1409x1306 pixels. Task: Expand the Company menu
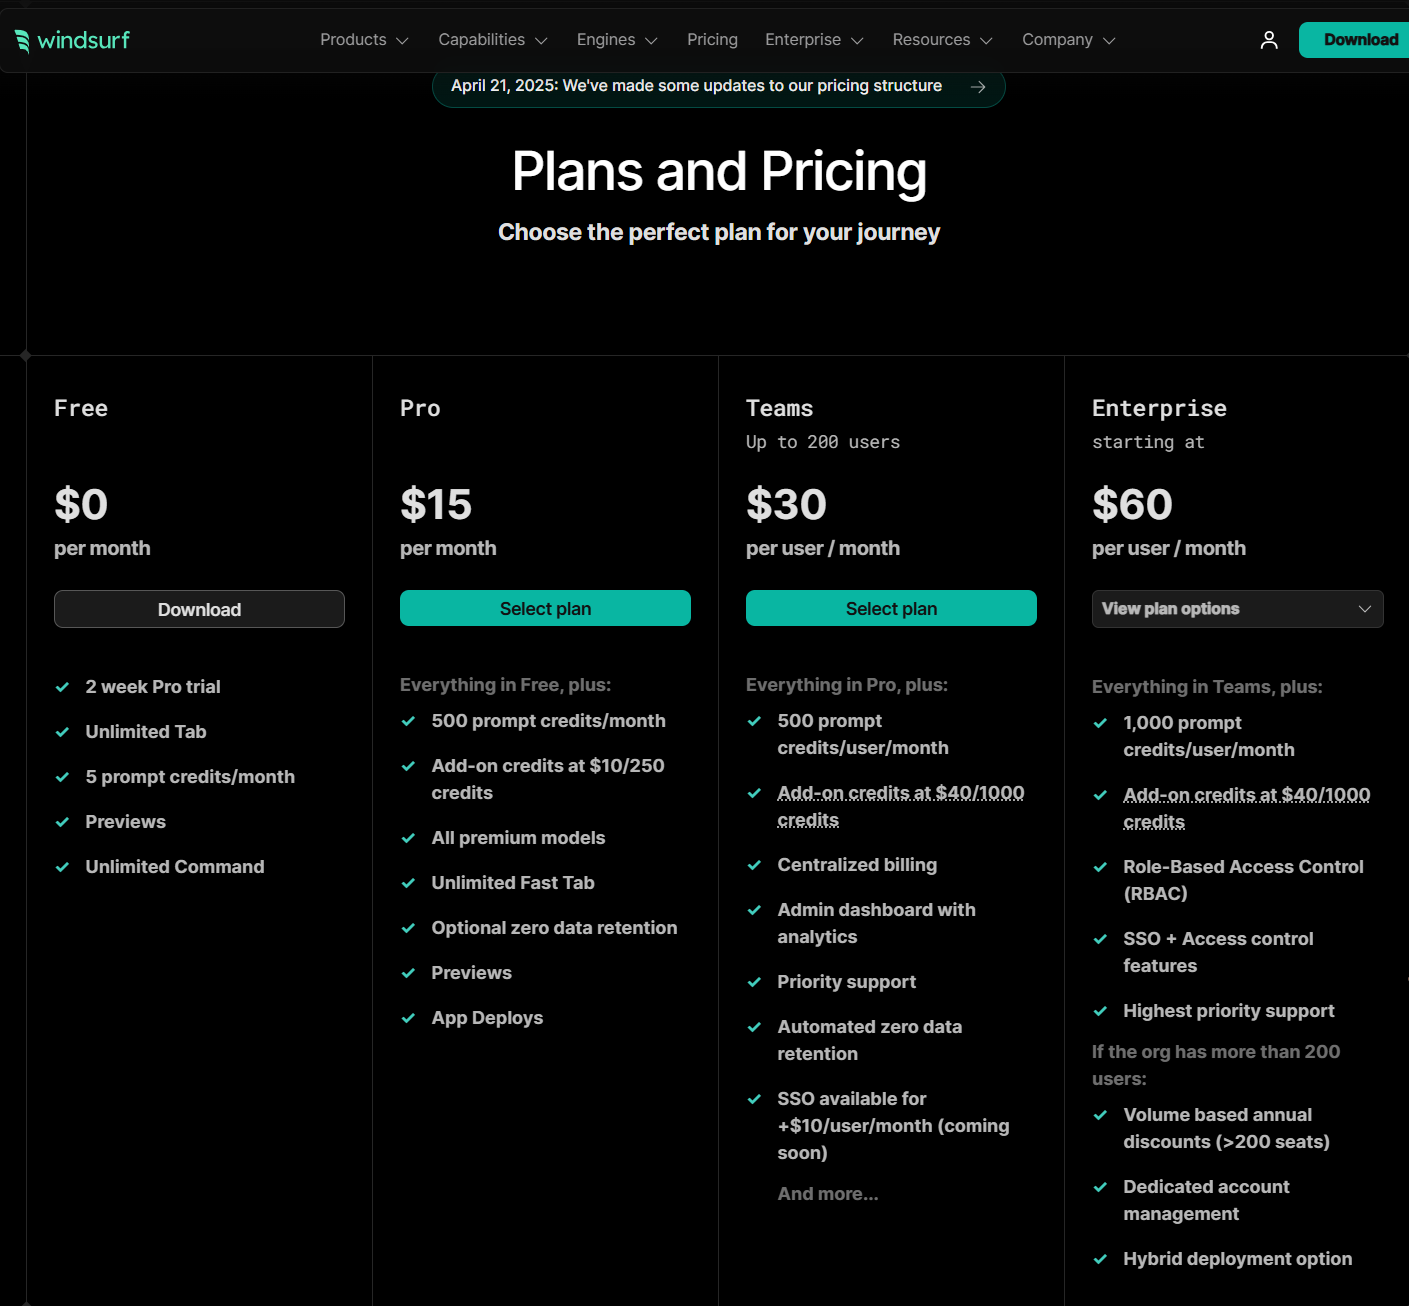pos(1069,40)
